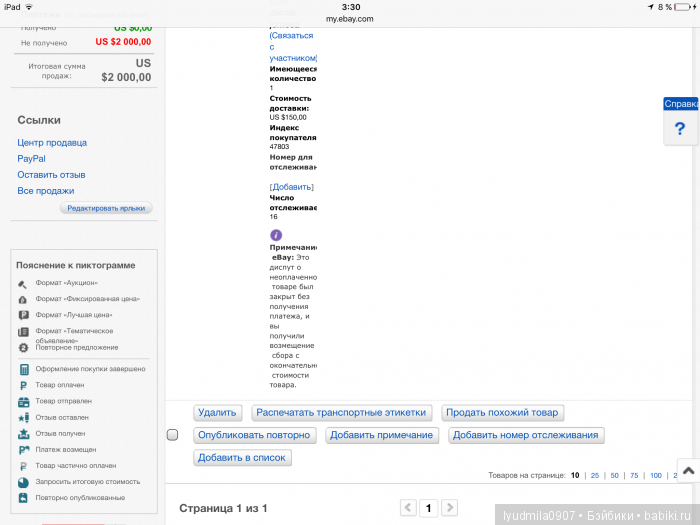Open help via the question mark icon
Viewport: 700px width, 525px height.
680,128
